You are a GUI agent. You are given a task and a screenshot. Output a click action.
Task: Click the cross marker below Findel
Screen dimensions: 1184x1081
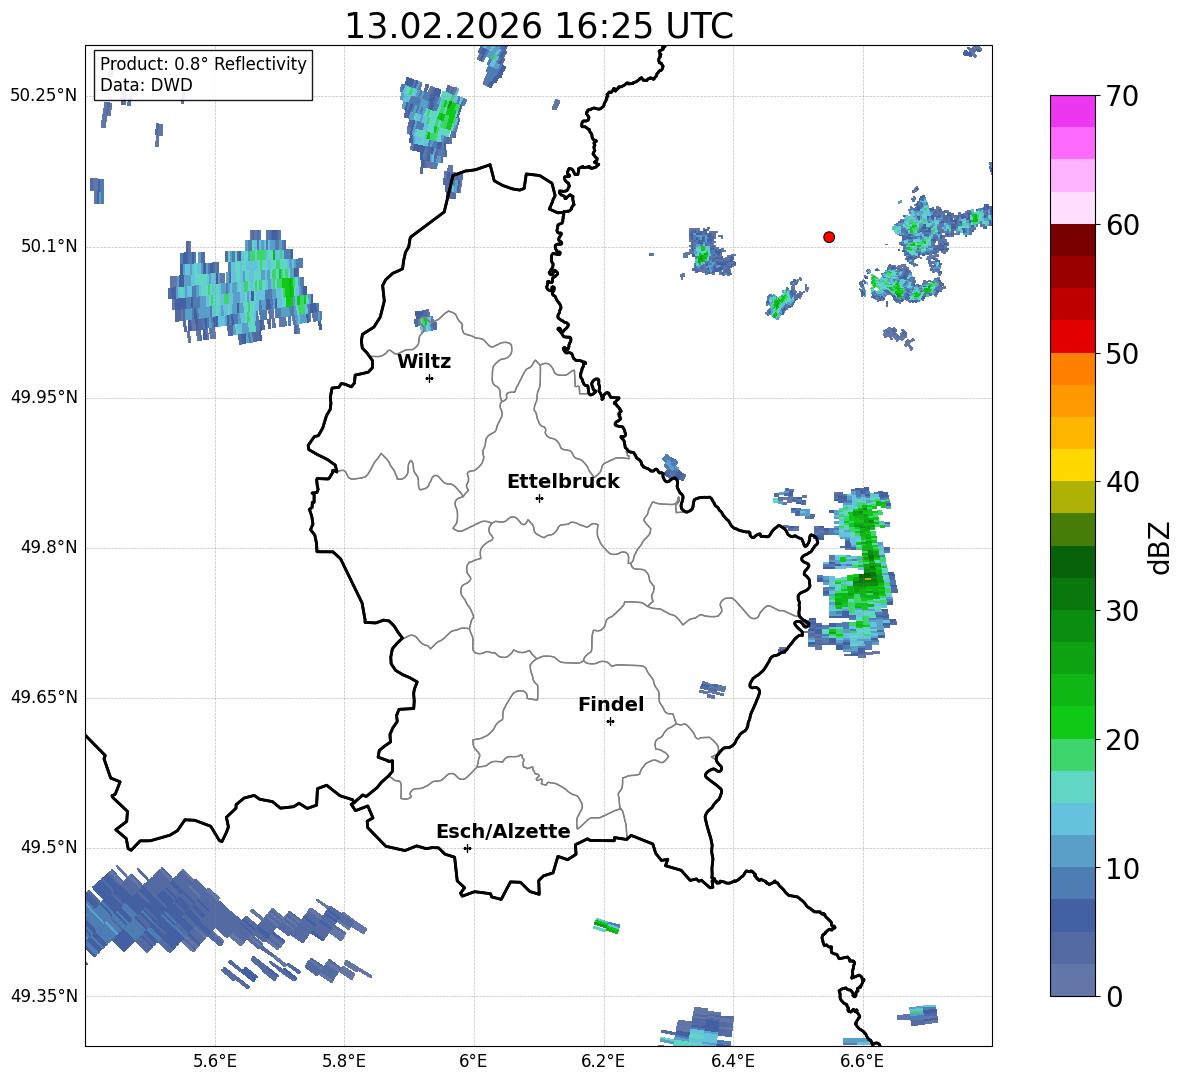[x=610, y=722]
